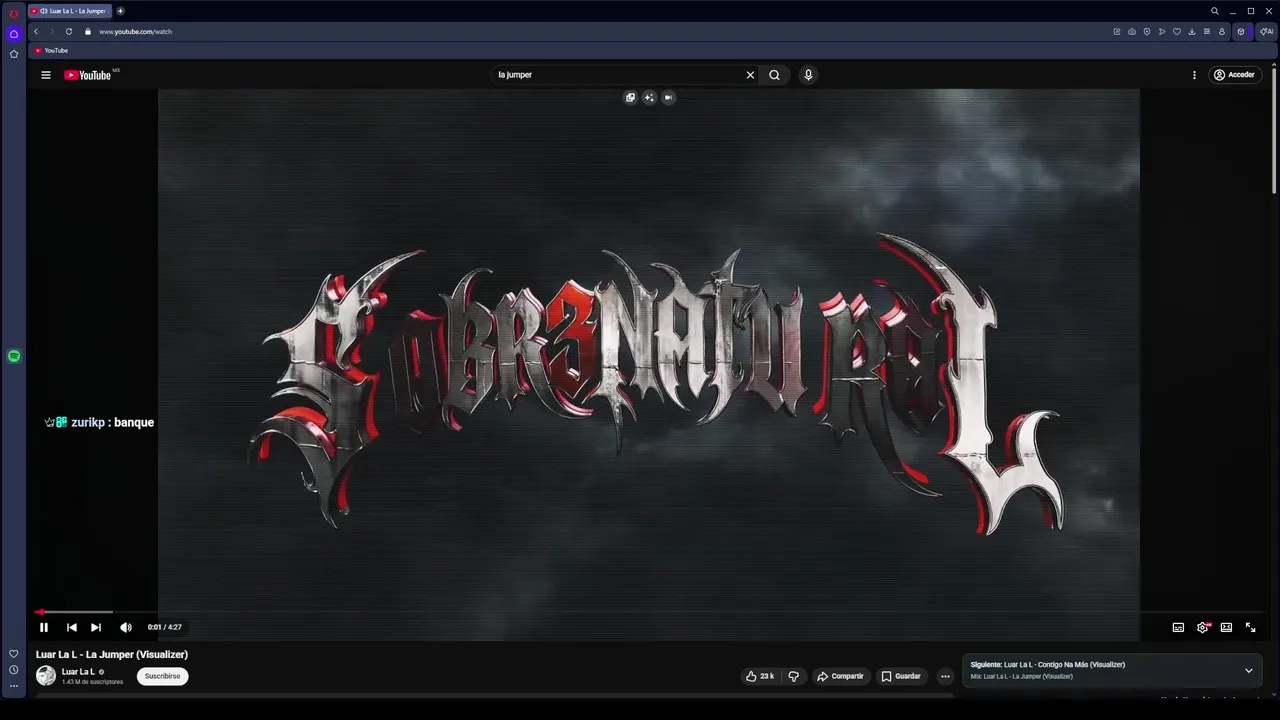Image resolution: width=1280 pixels, height=720 pixels.
Task: Dislike the video with thumbs-down
Action: (x=794, y=676)
